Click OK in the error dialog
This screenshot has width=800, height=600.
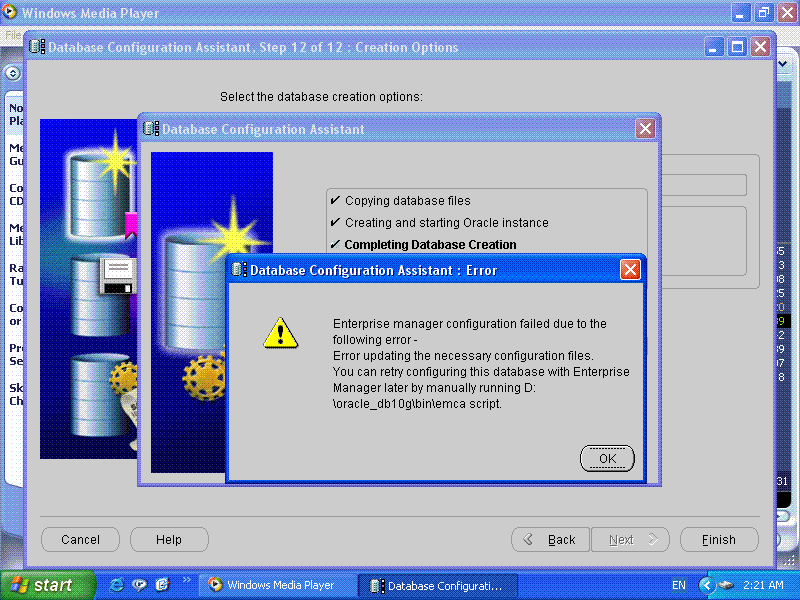point(607,459)
